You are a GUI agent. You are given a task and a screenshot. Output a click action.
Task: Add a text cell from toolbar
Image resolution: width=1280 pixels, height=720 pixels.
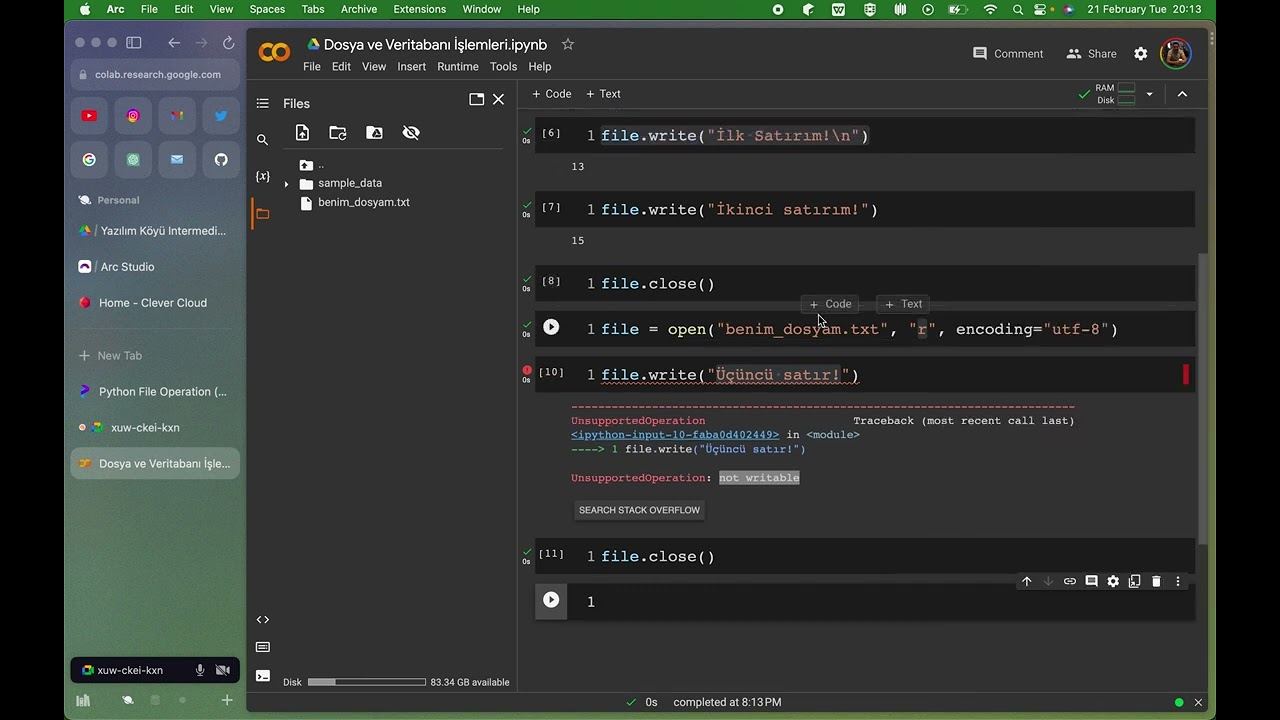click(603, 94)
